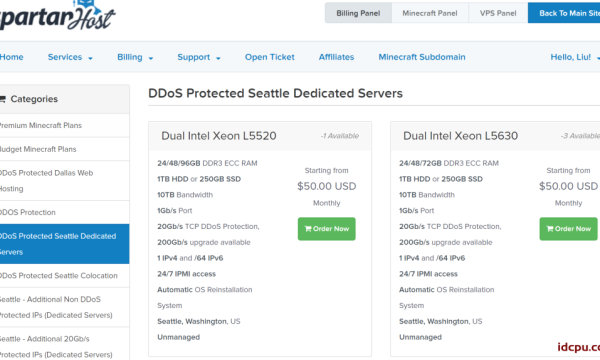
Task: Click the '24/48/96GB DDR3 ECC RAM' line
Action: [207, 163]
